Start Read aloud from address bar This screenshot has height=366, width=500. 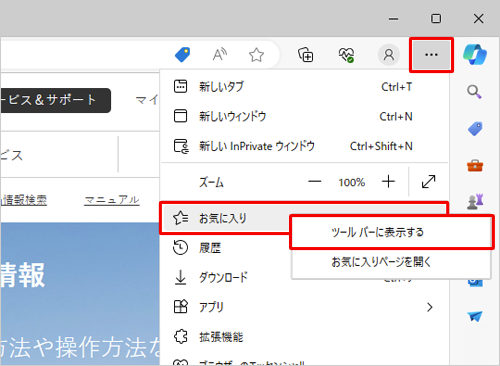[x=220, y=55]
